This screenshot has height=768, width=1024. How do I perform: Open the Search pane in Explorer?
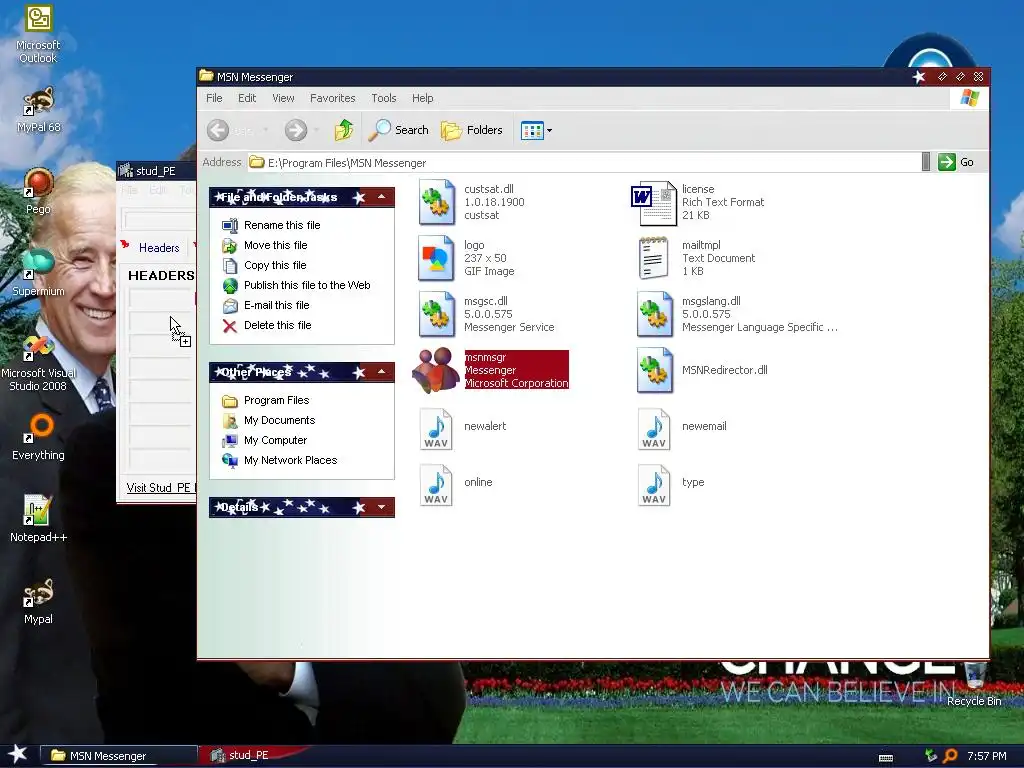pos(398,130)
